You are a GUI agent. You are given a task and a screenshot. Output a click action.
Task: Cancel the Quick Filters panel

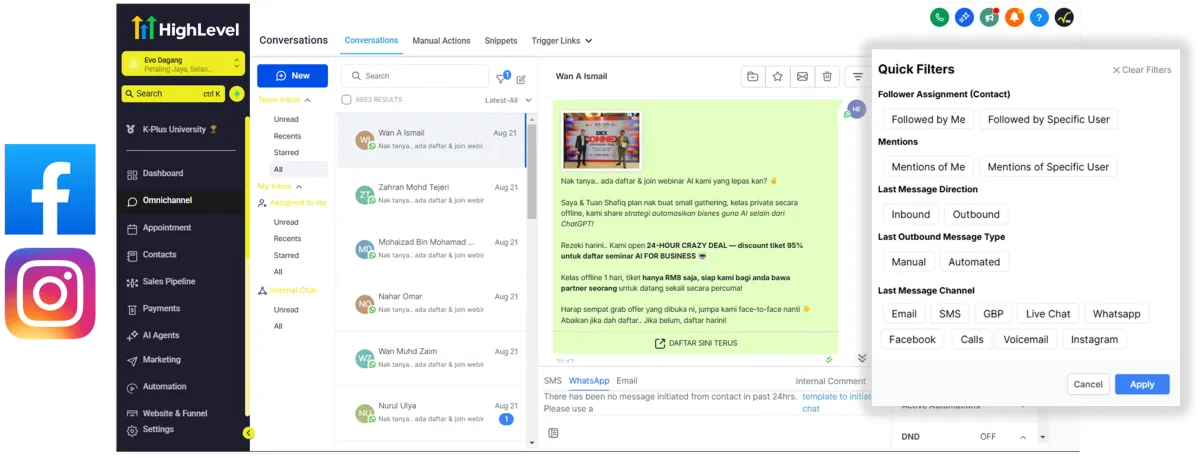coord(1088,384)
